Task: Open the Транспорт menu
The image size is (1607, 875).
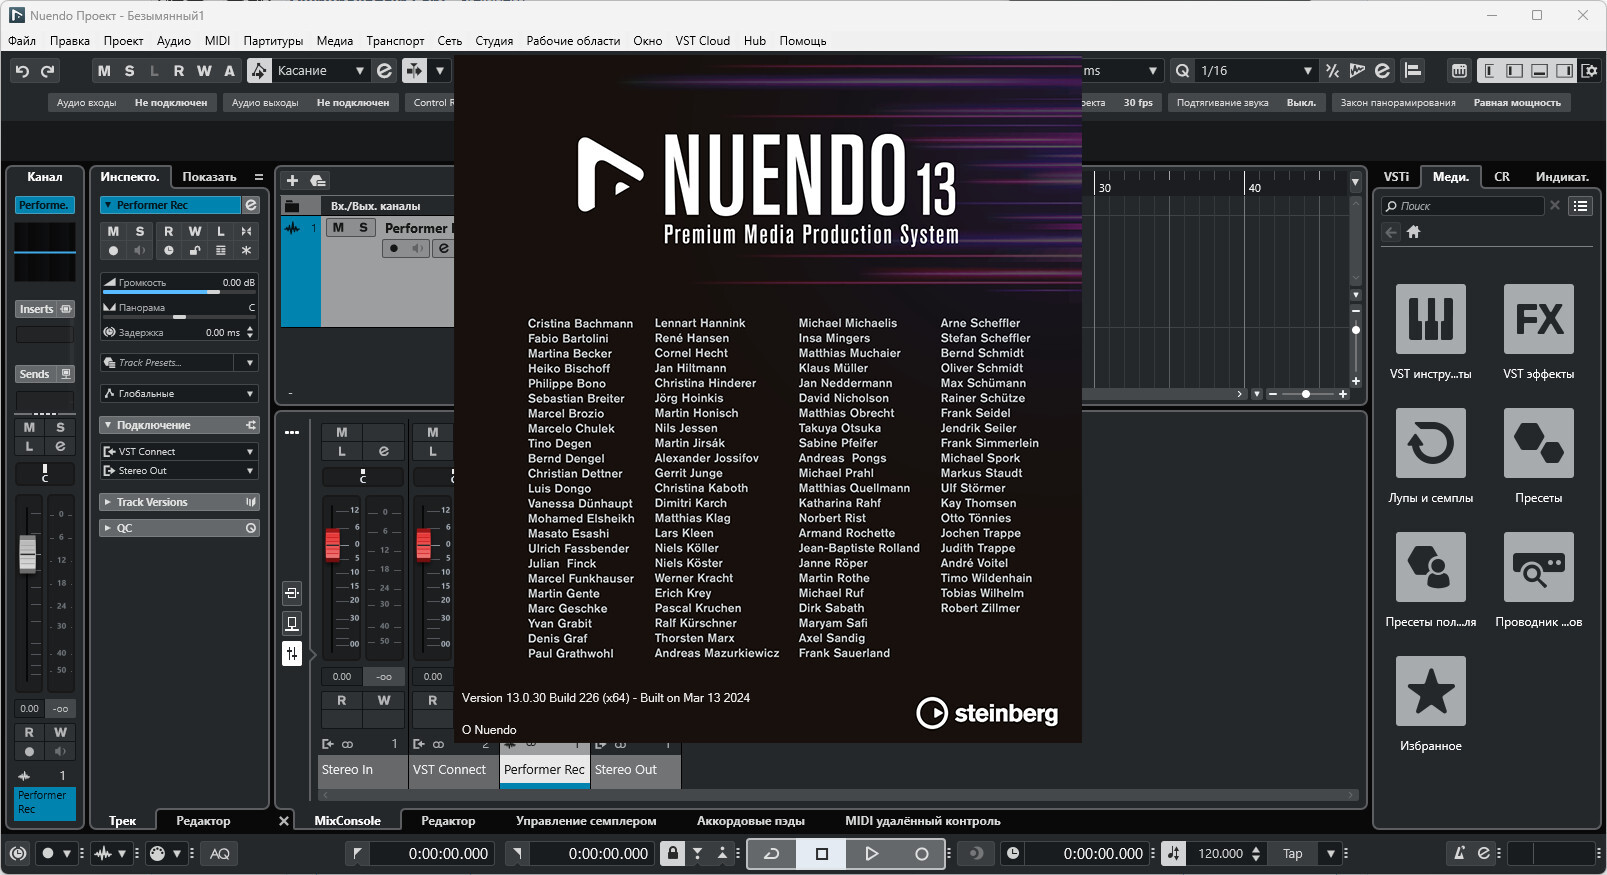Action: (x=395, y=41)
